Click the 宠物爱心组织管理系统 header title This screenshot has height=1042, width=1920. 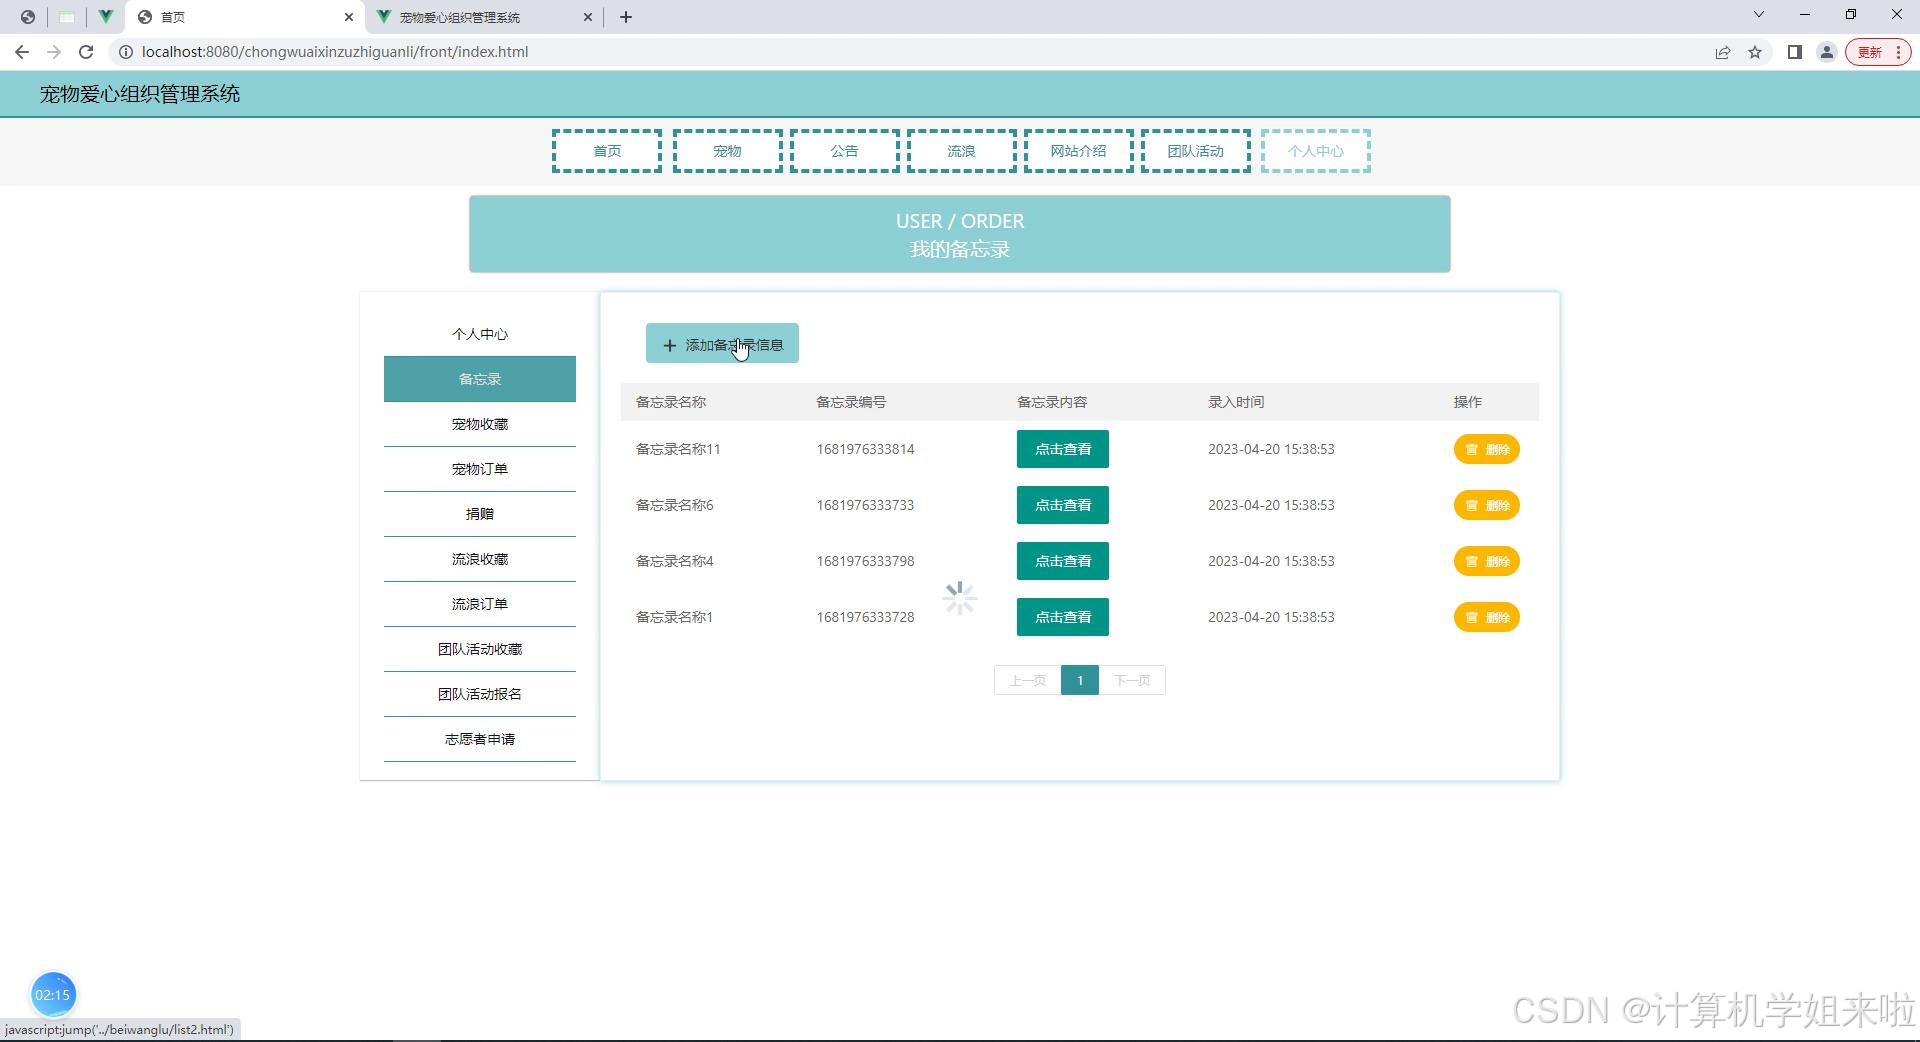coord(140,94)
